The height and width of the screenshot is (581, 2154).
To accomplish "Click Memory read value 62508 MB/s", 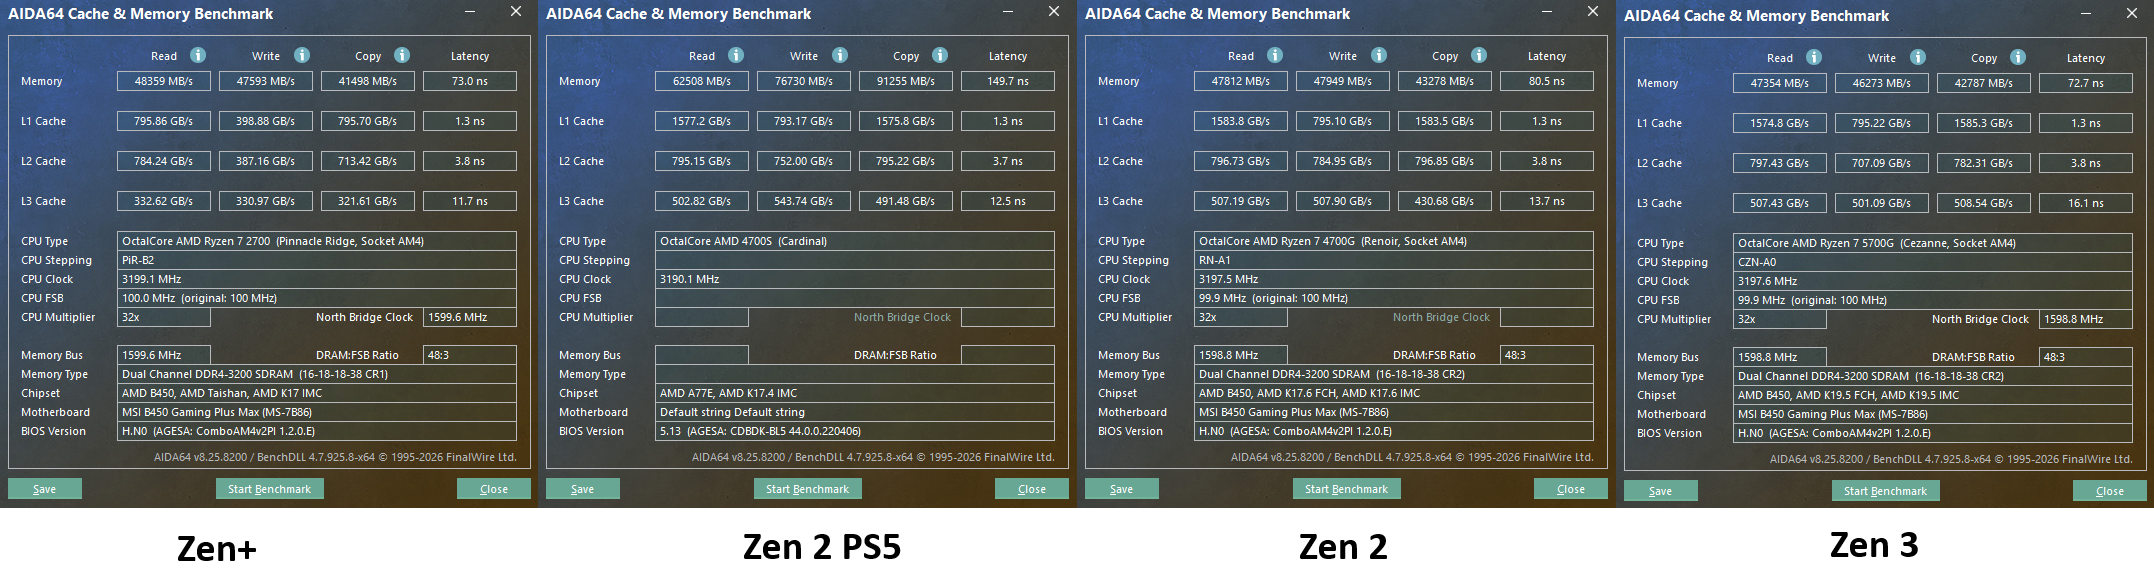I will pos(702,81).
